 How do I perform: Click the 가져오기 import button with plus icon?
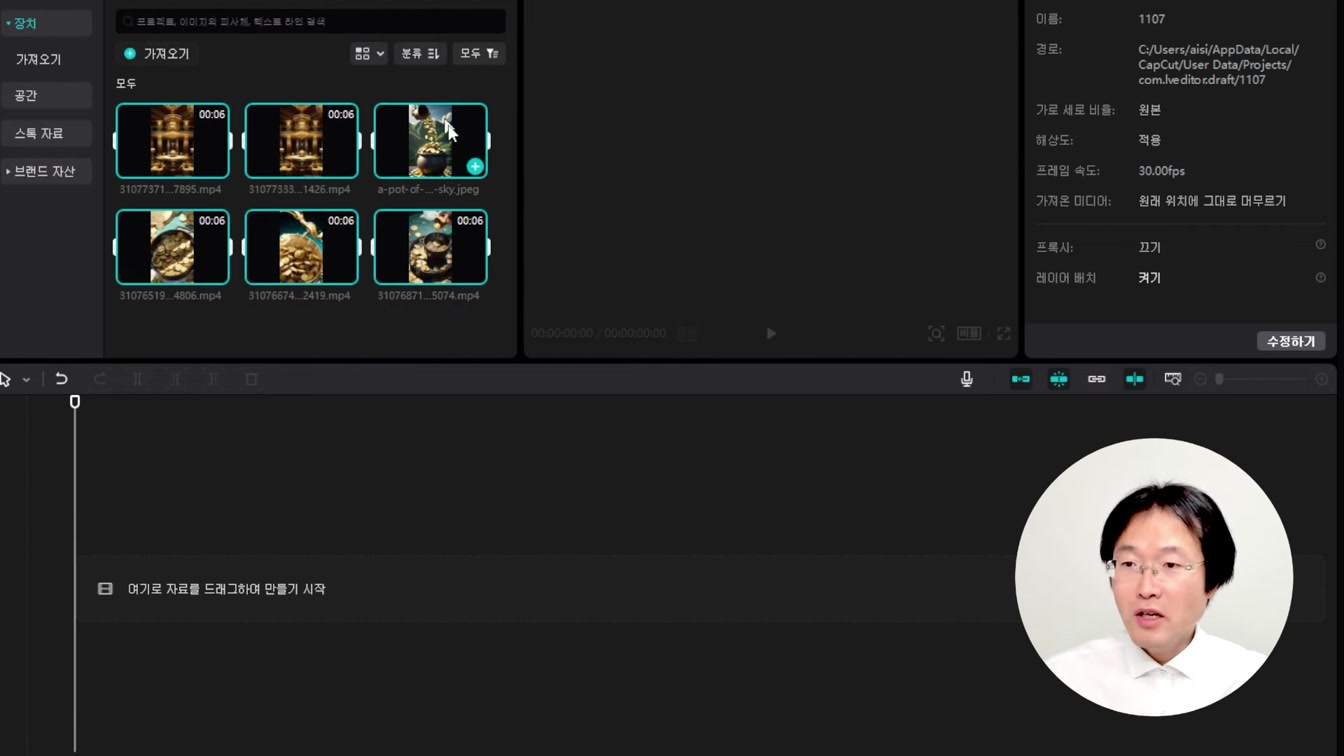(157, 54)
